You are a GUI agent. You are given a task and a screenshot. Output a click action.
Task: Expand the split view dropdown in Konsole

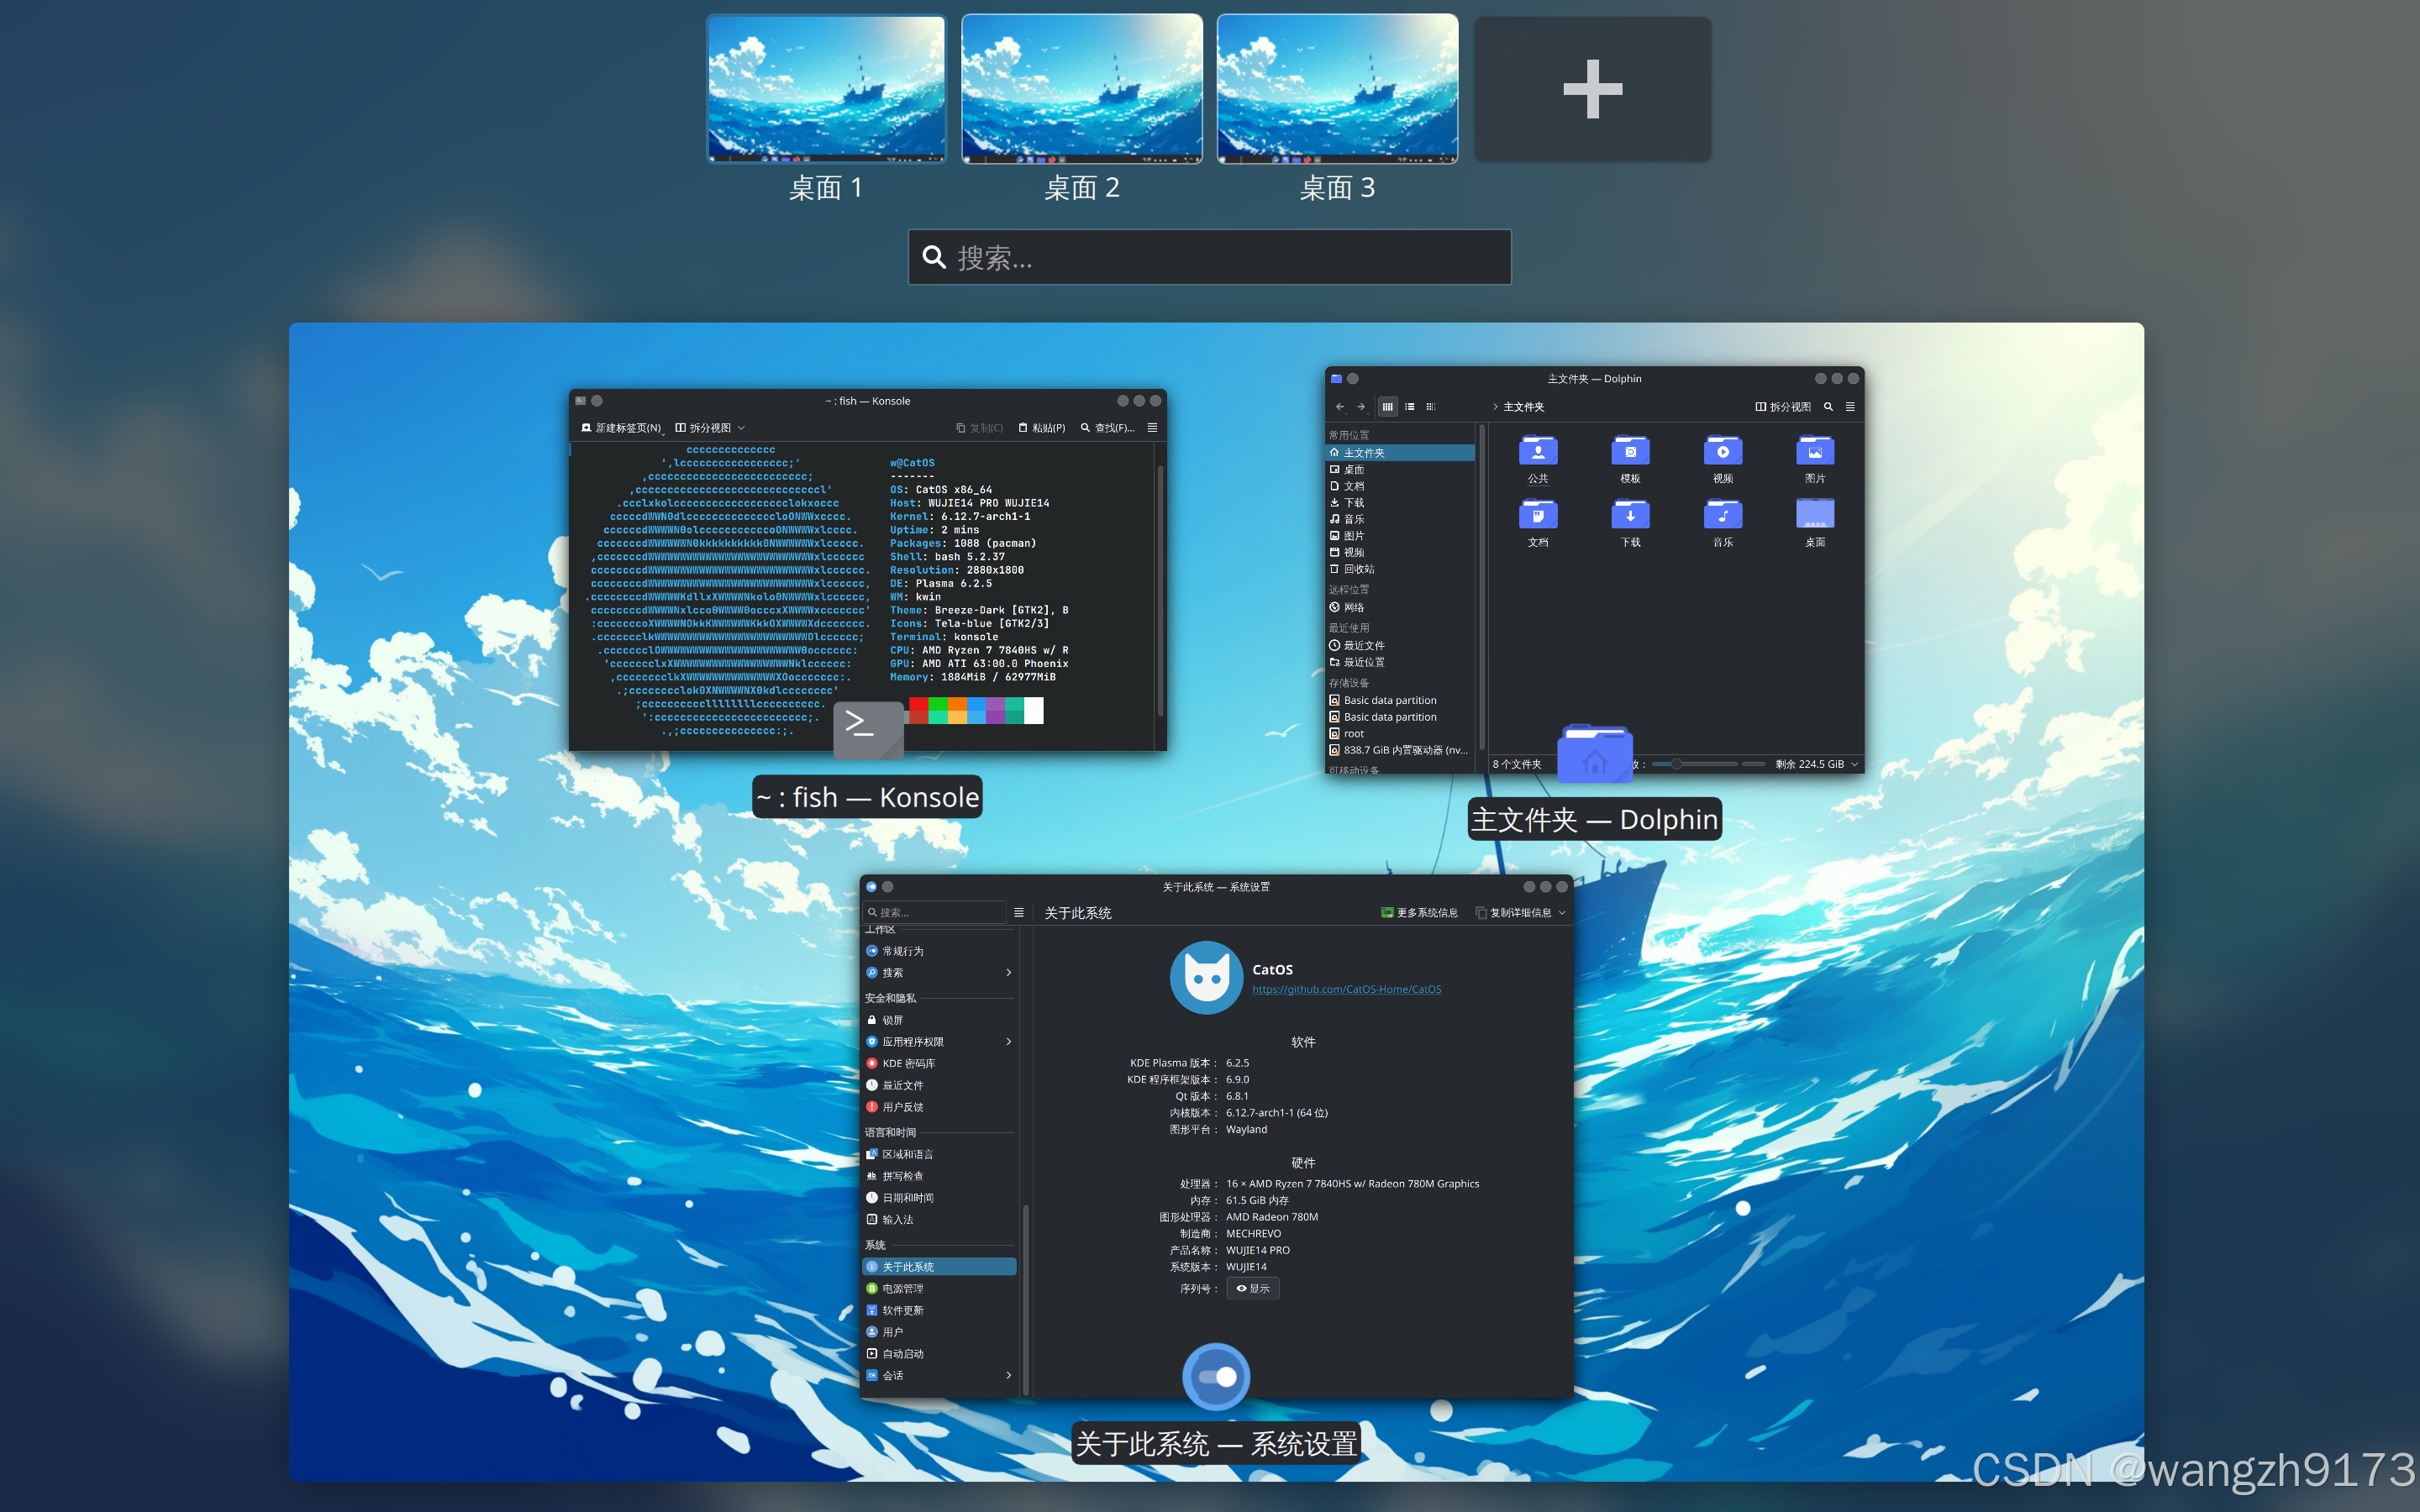pyautogui.click(x=742, y=428)
